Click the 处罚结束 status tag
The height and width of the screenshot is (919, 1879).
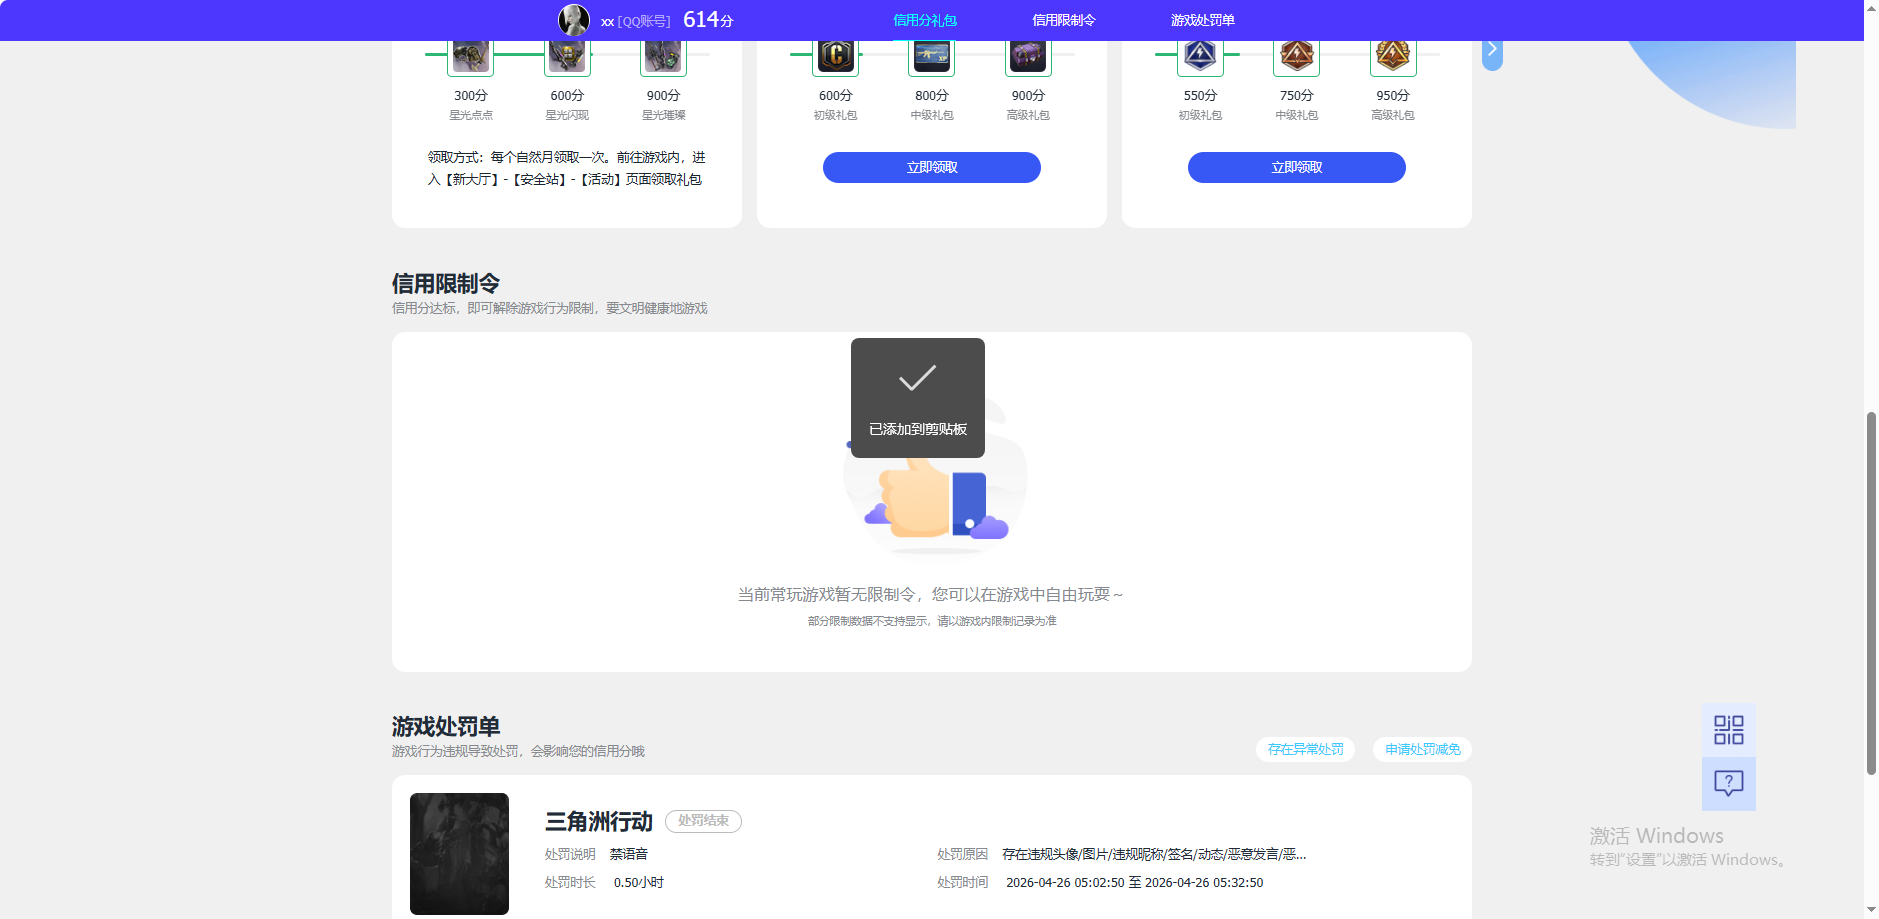coord(703,821)
